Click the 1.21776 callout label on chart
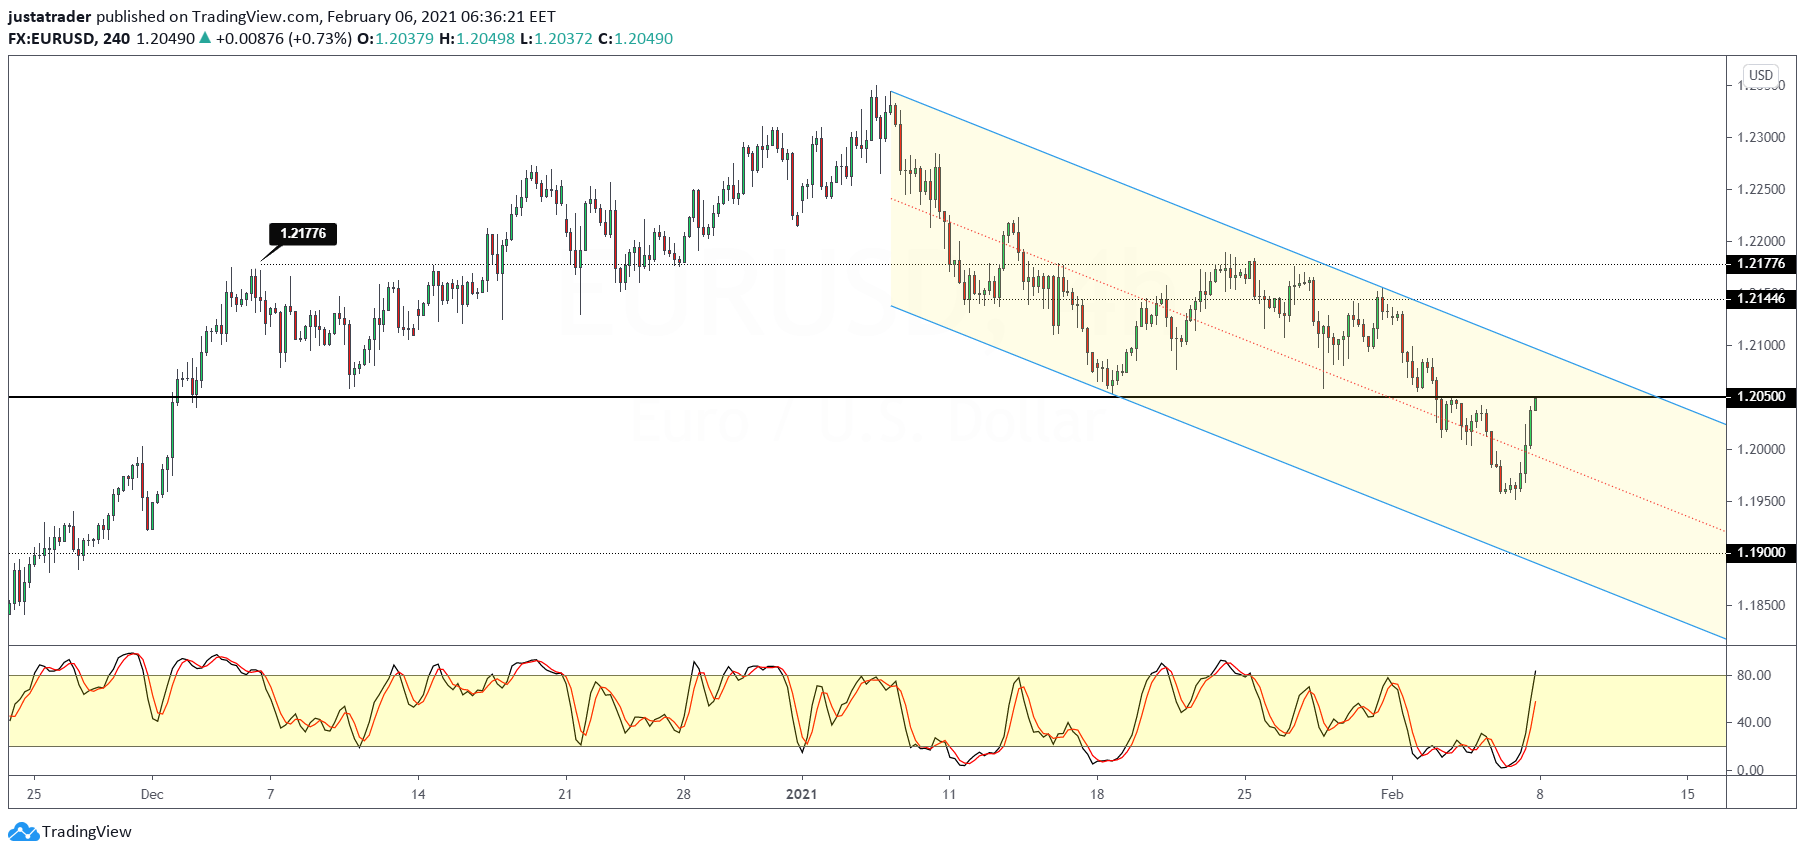This screenshot has width=1805, height=855. tap(303, 234)
